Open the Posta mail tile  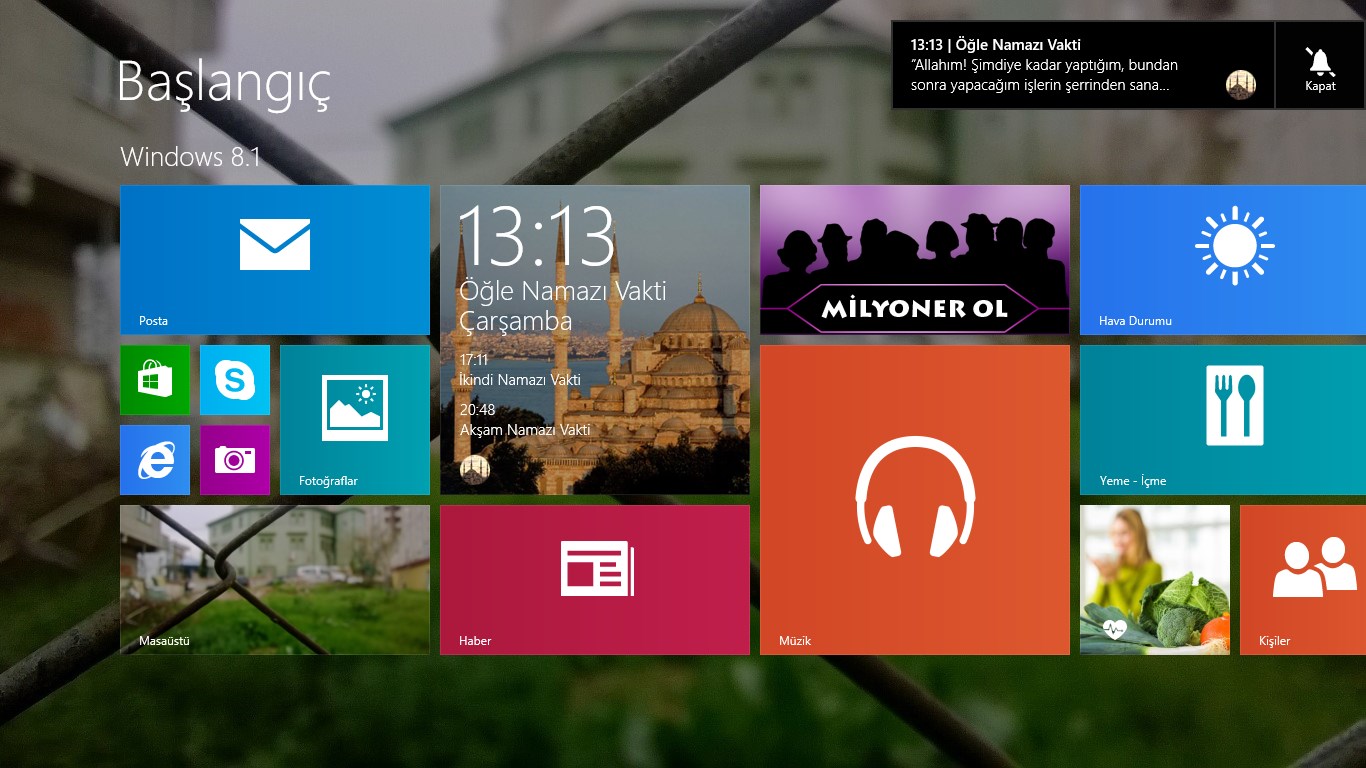[x=274, y=259]
